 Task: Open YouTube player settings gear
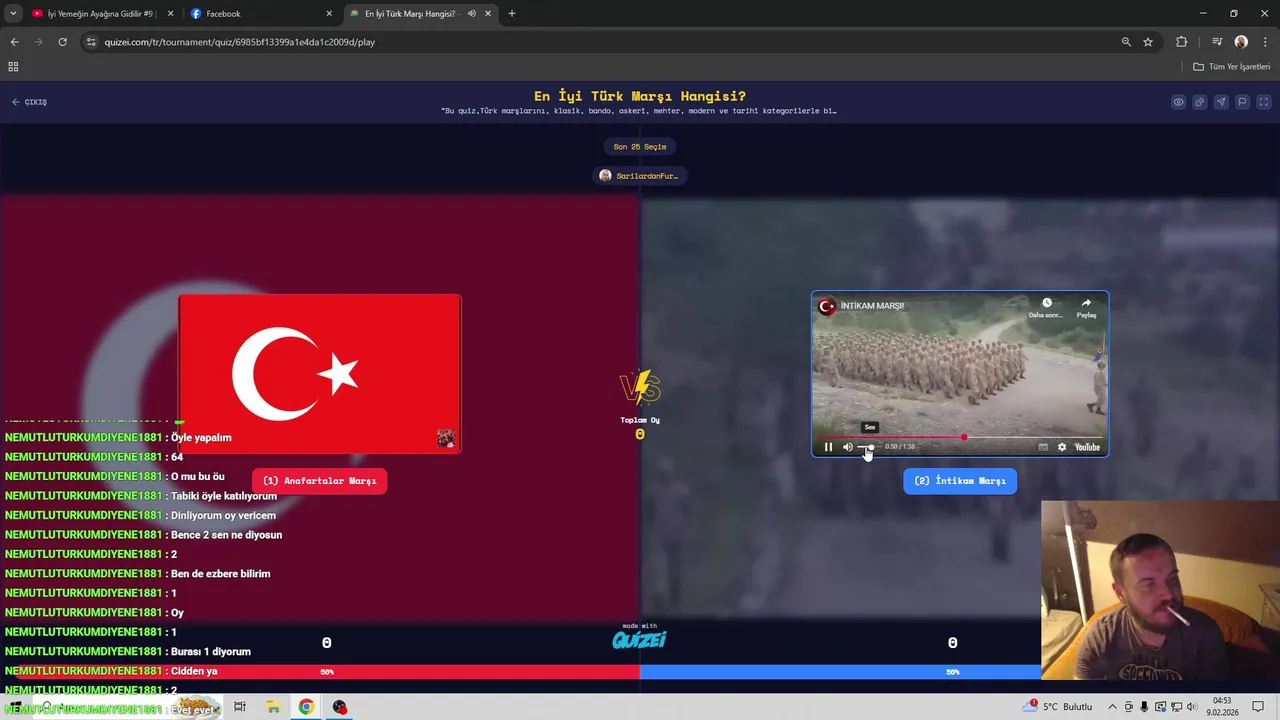pos(1062,447)
